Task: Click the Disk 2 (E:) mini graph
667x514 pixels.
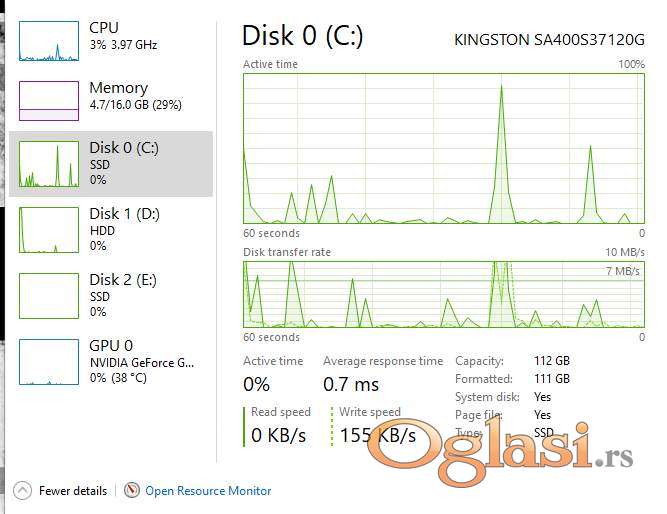Action: pos(48,295)
